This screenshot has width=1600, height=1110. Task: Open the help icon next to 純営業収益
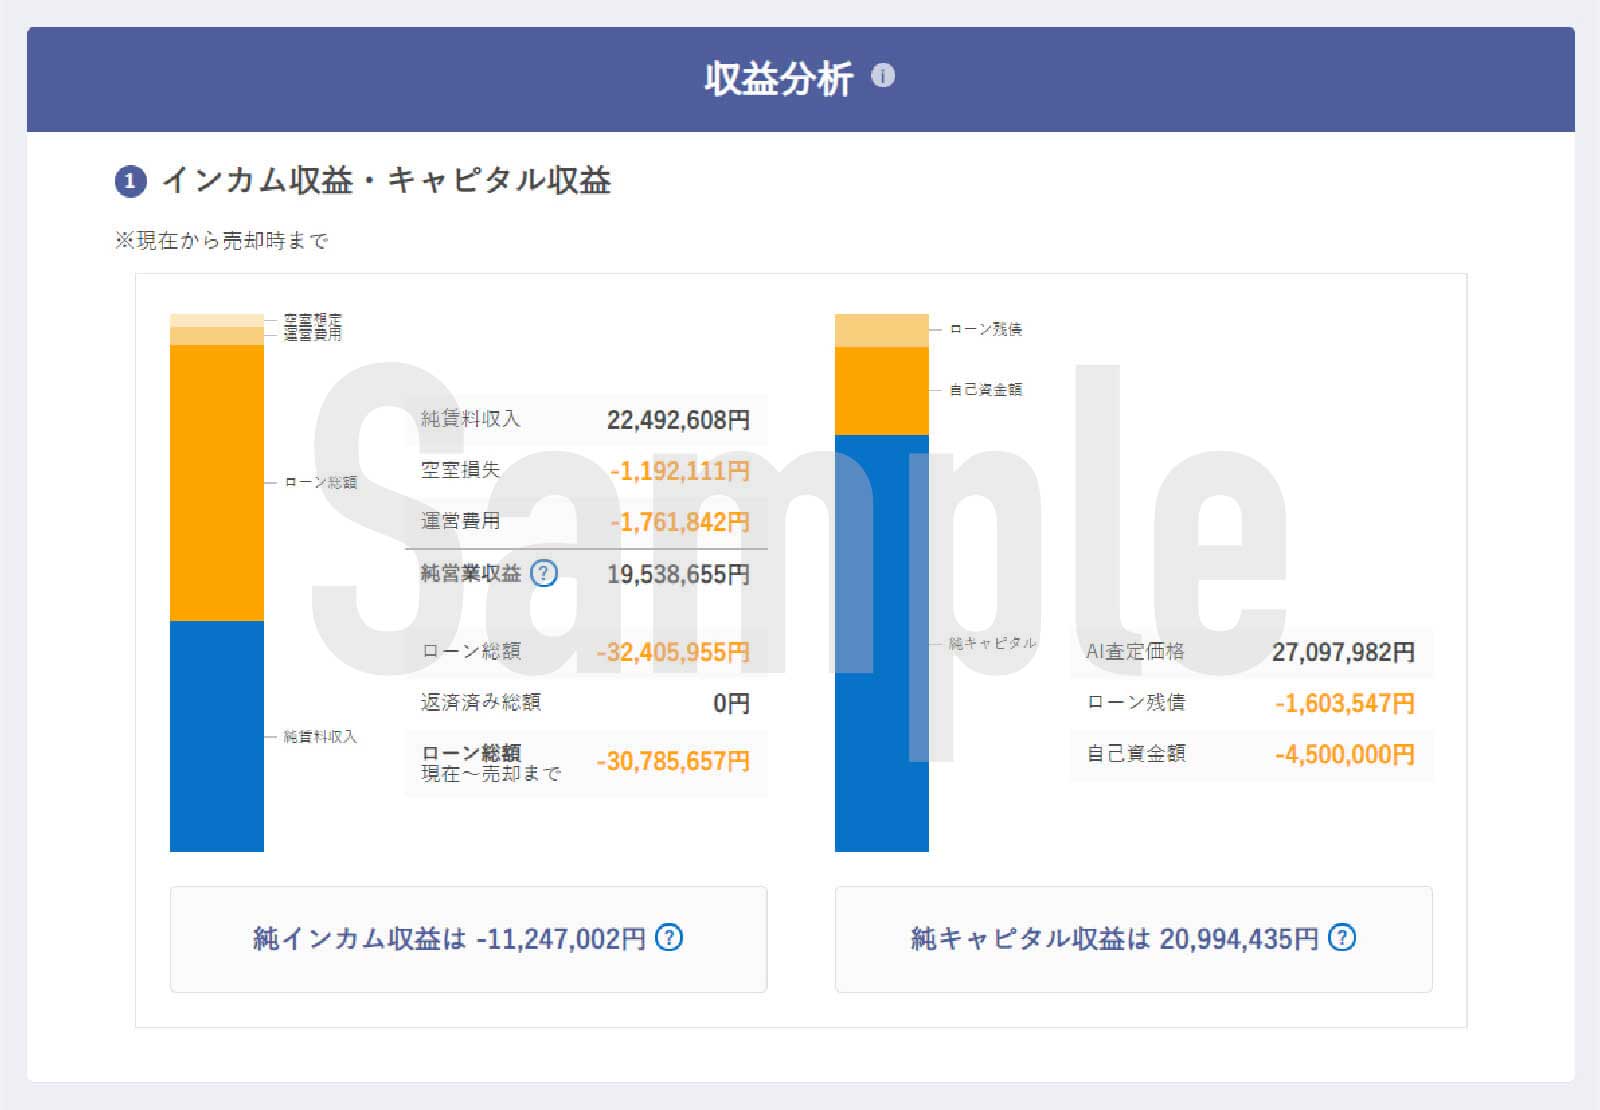tap(543, 573)
